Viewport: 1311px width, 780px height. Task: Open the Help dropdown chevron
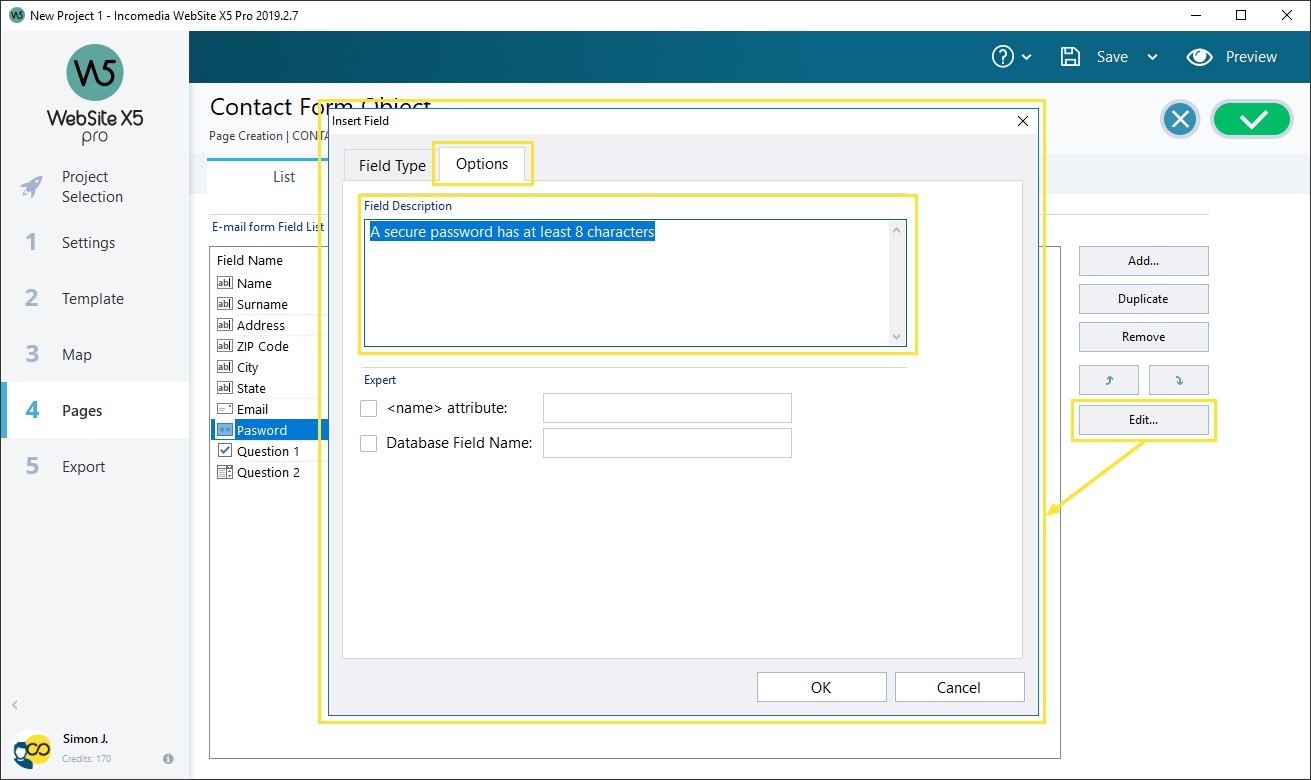pos(1027,57)
